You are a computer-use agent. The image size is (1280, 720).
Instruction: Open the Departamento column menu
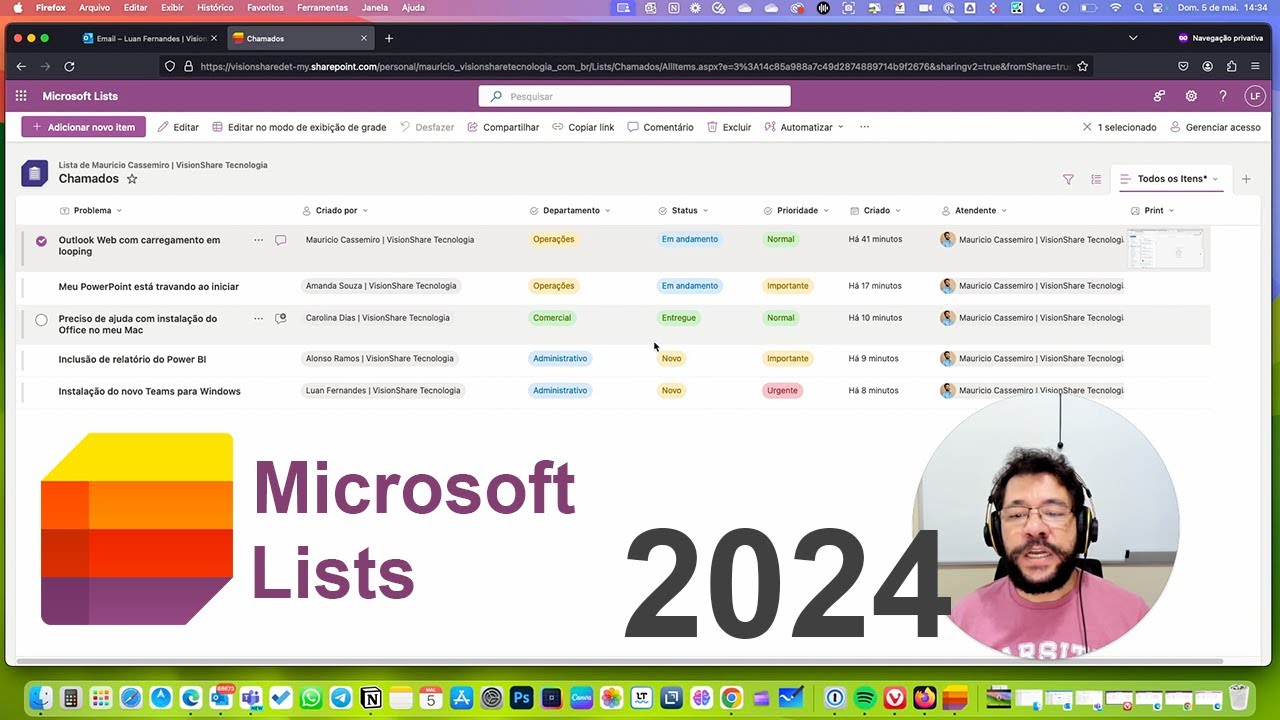[x=570, y=211]
